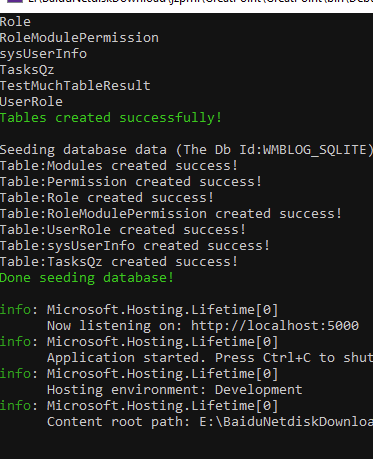The width and height of the screenshot is (373, 459).
Task: Click the 'sysUserInfo' line near the top
Action: click(43, 54)
